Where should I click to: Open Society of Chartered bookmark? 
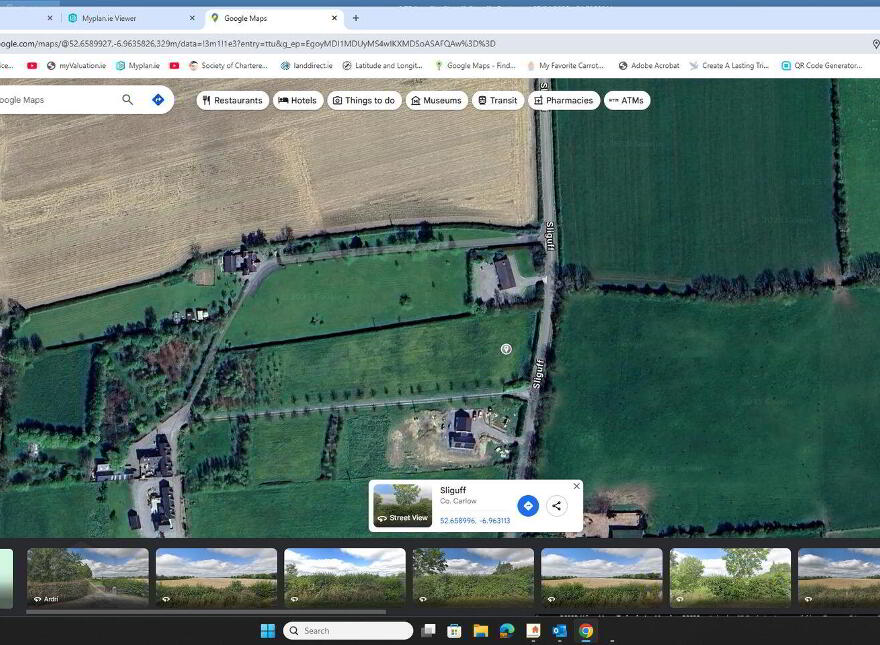point(228,66)
